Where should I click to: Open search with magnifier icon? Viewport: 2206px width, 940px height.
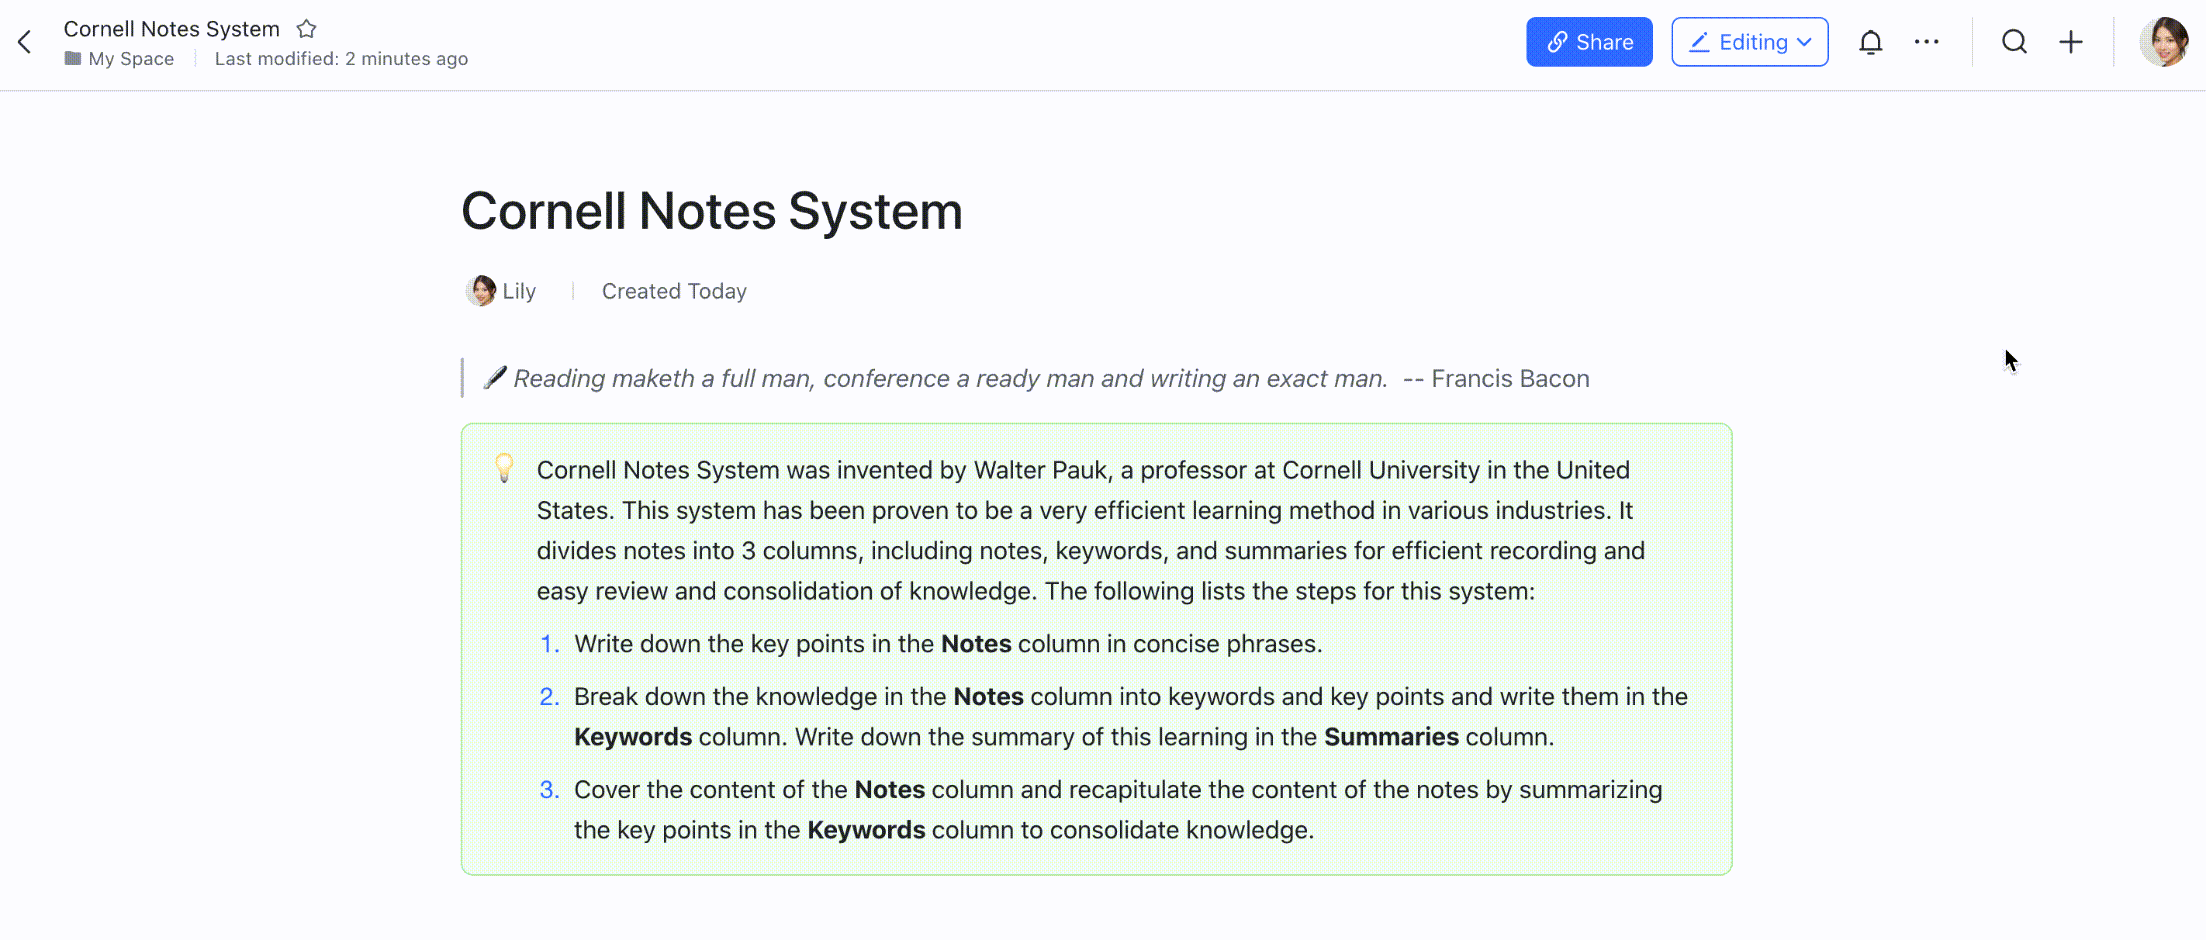[2014, 42]
